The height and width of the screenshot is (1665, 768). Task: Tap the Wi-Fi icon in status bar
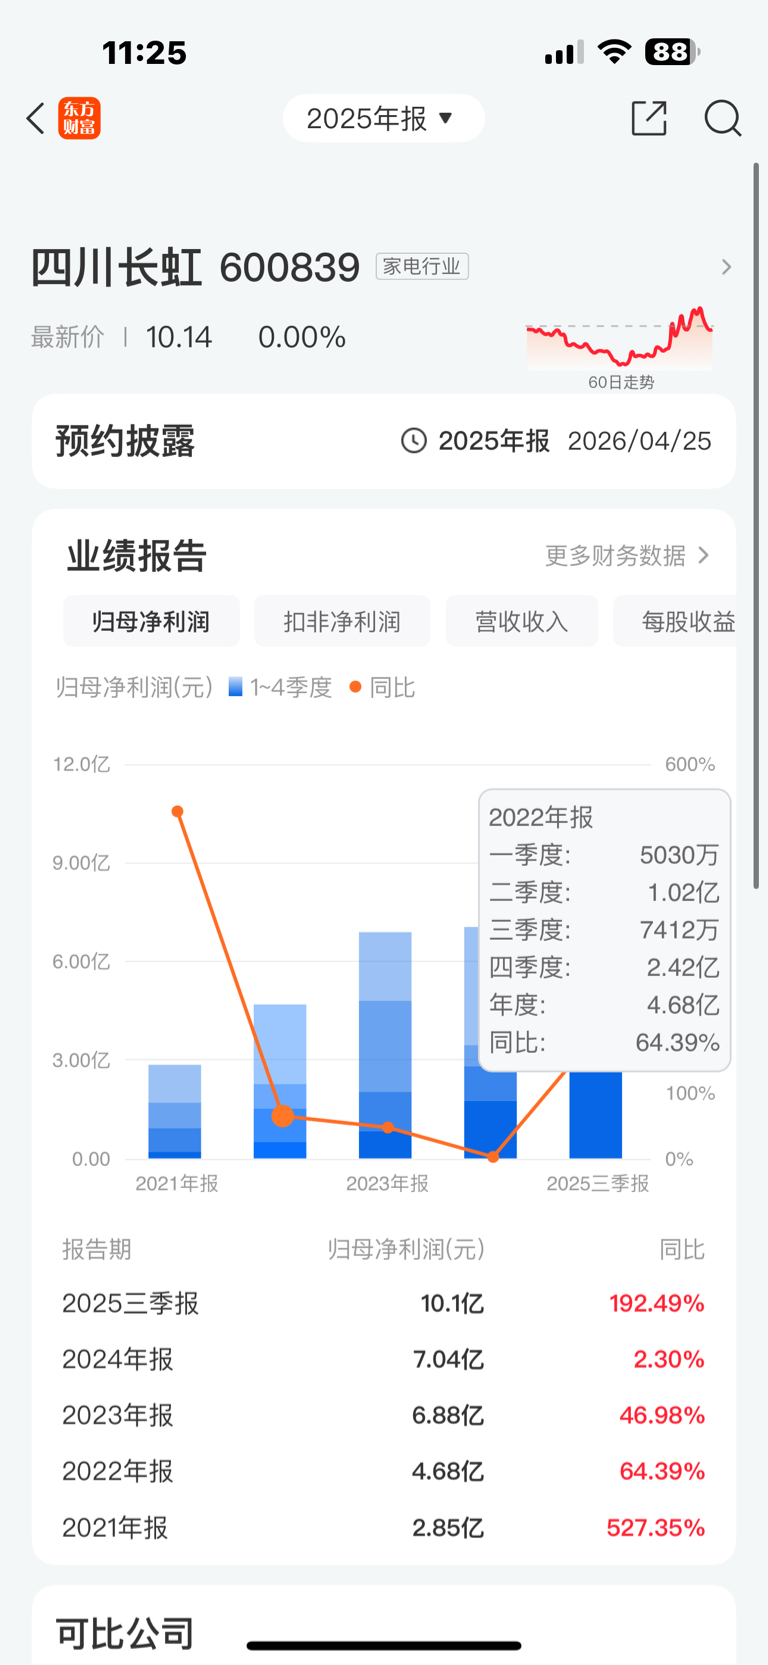pyautogui.click(x=614, y=51)
